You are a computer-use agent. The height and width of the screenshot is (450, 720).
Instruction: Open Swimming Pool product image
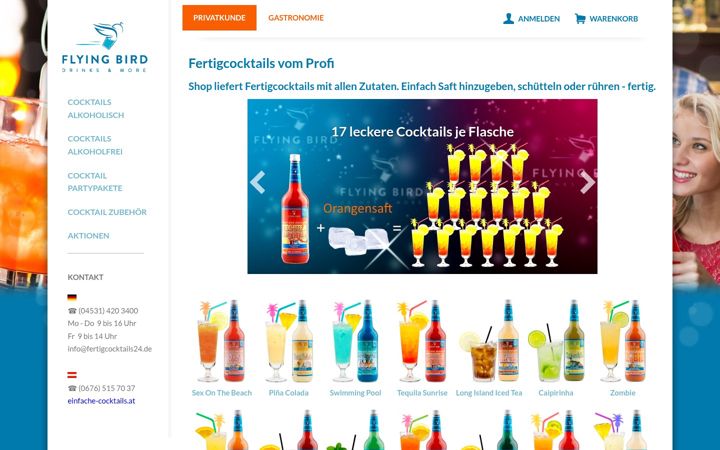click(355, 341)
